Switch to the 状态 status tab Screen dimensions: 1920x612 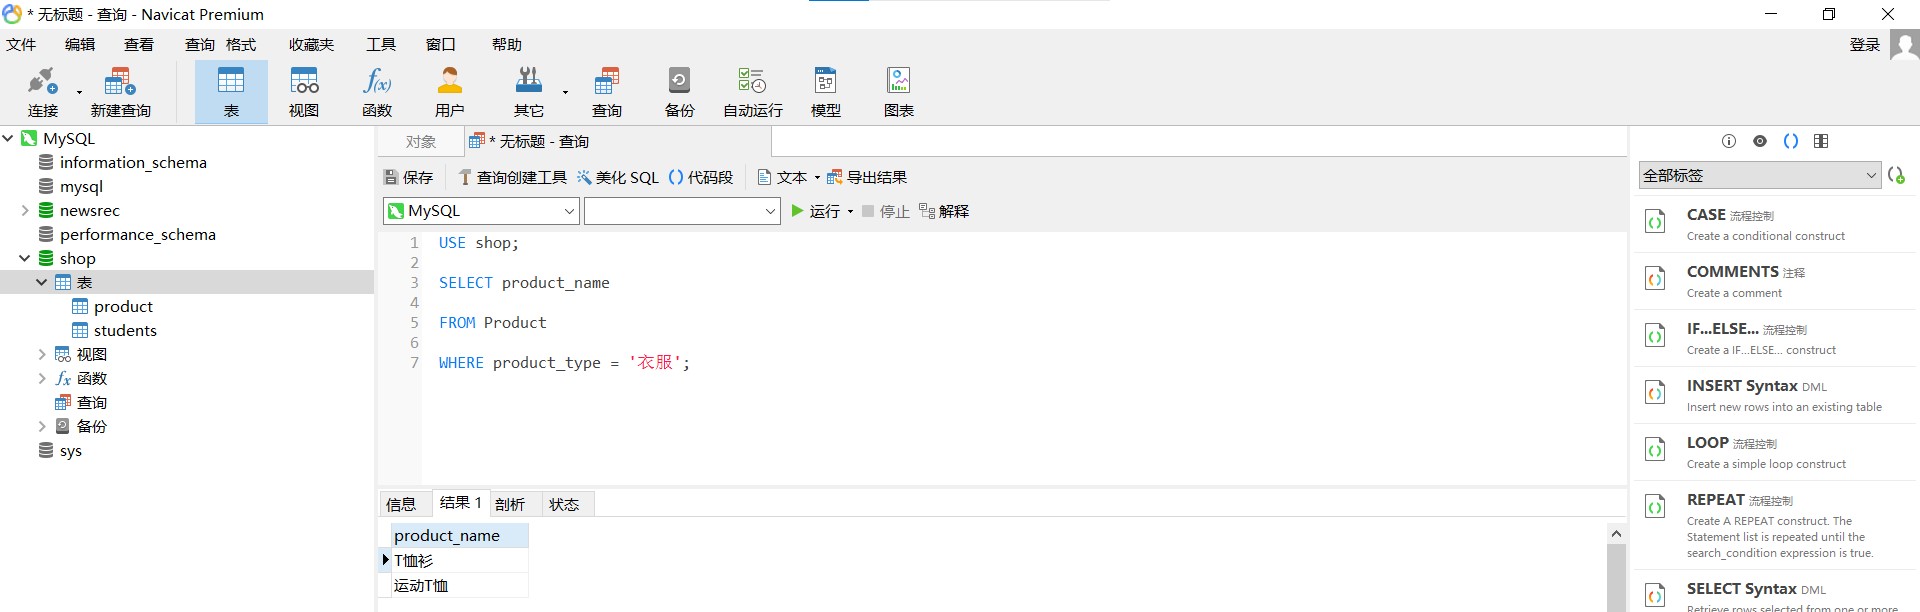[x=564, y=504]
